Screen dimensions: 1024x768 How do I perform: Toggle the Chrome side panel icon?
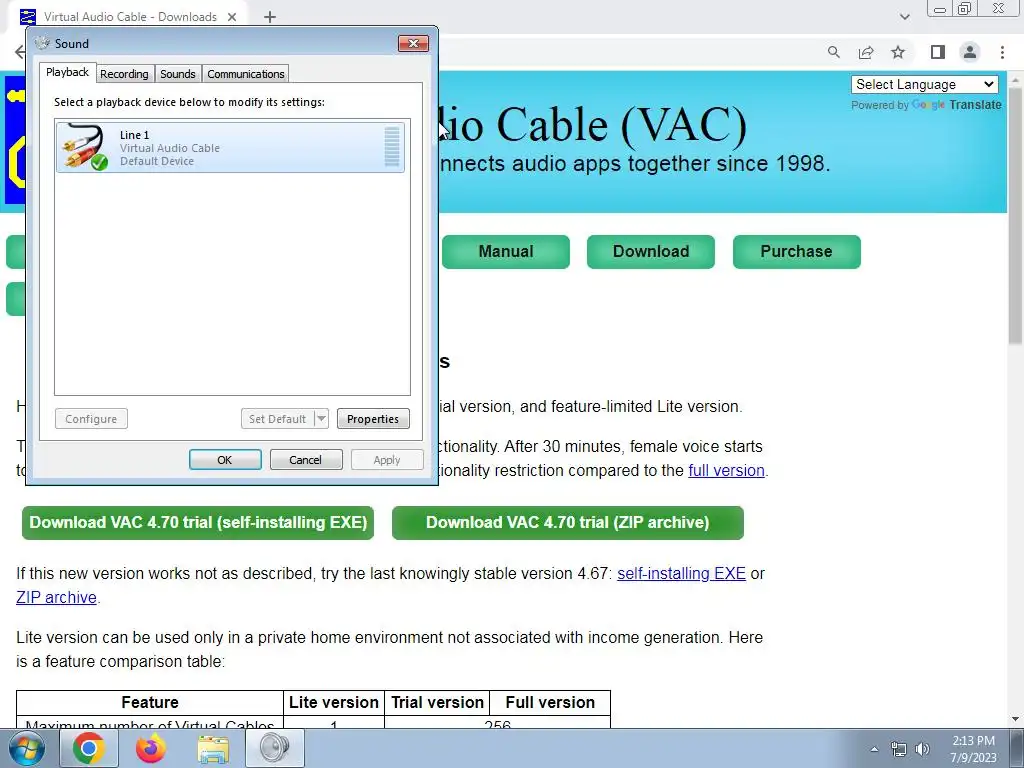(938, 52)
